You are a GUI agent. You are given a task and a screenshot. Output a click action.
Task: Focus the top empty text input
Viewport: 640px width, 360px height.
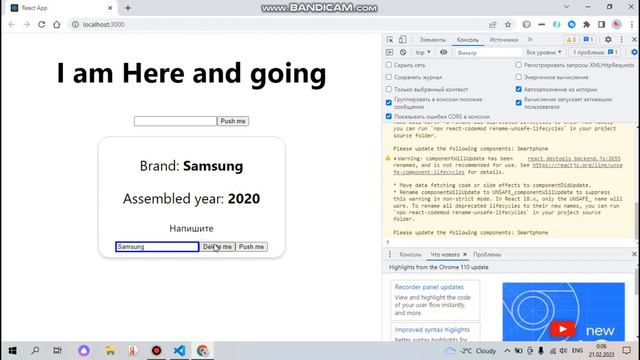click(176, 121)
